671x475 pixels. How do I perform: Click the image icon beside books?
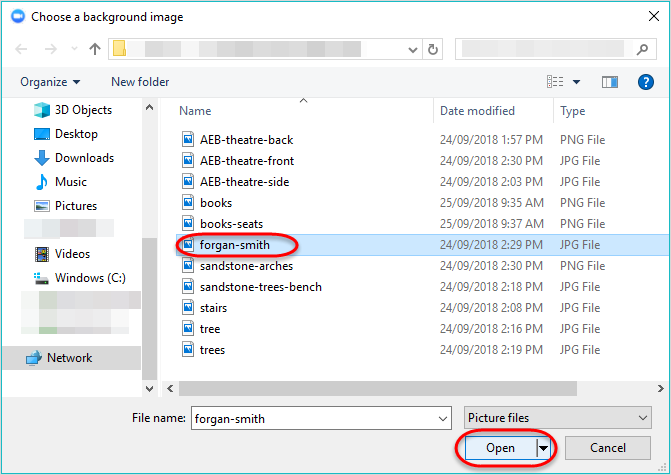[188, 202]
